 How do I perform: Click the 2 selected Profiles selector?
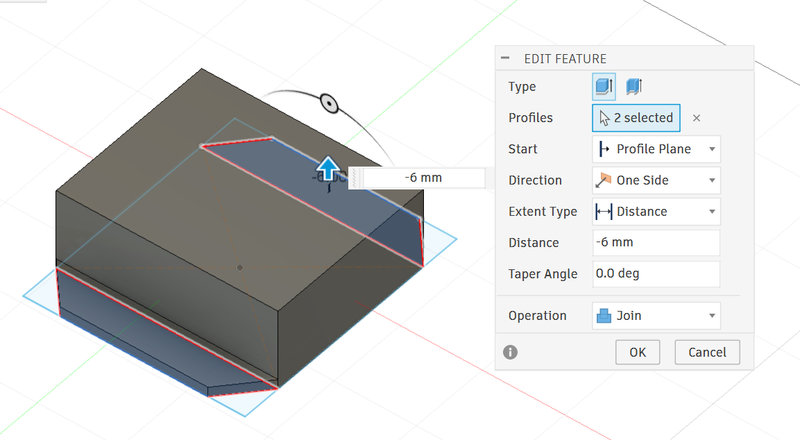pos(636,118)
